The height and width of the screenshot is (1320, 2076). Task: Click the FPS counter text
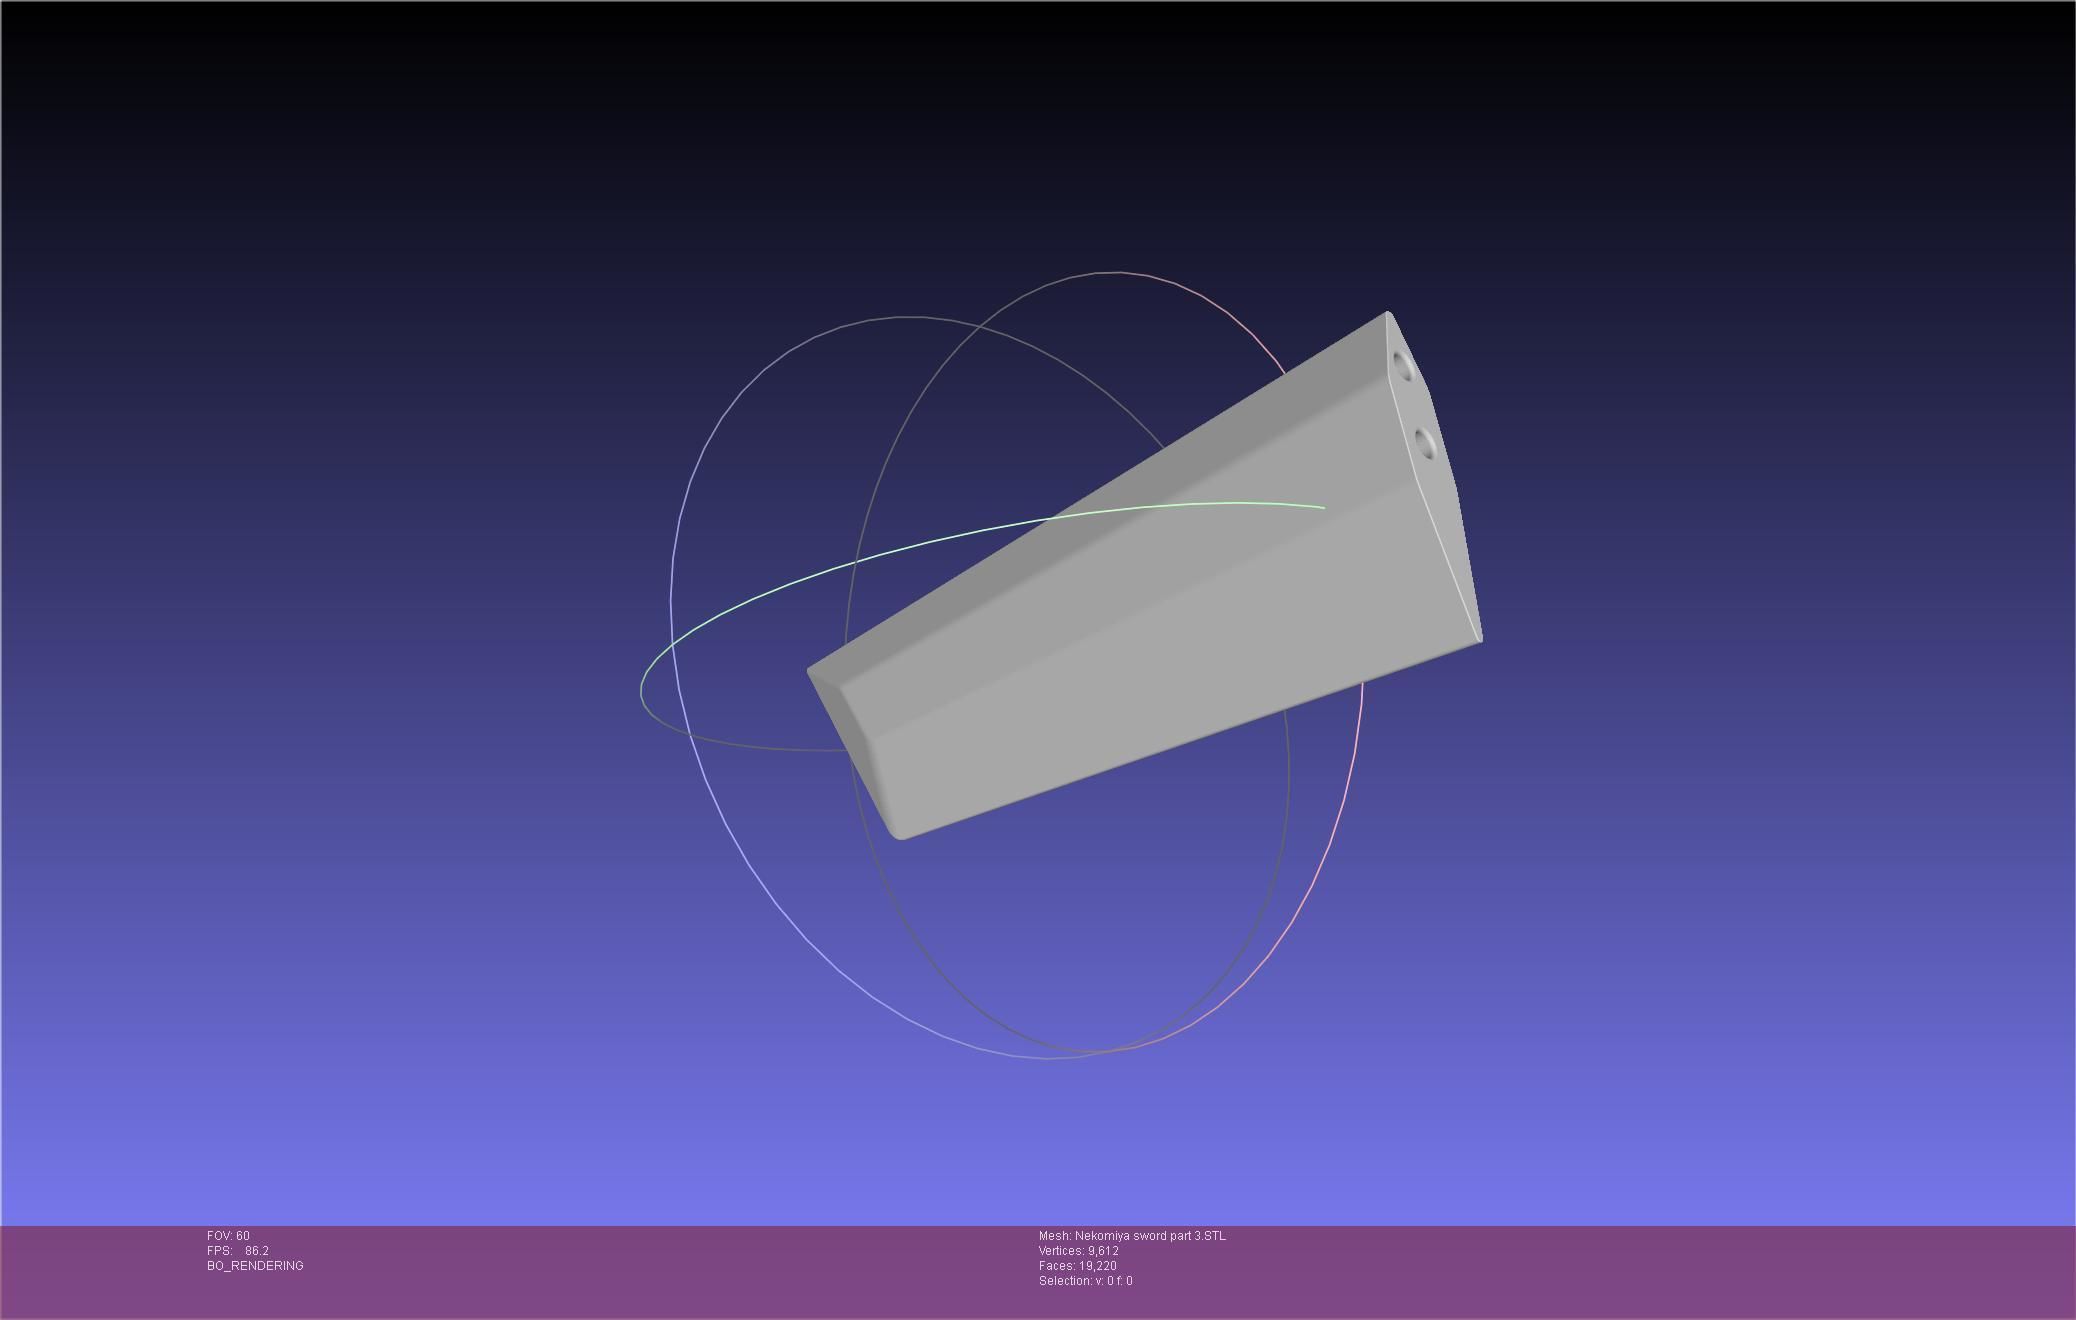coord(238,1251)
